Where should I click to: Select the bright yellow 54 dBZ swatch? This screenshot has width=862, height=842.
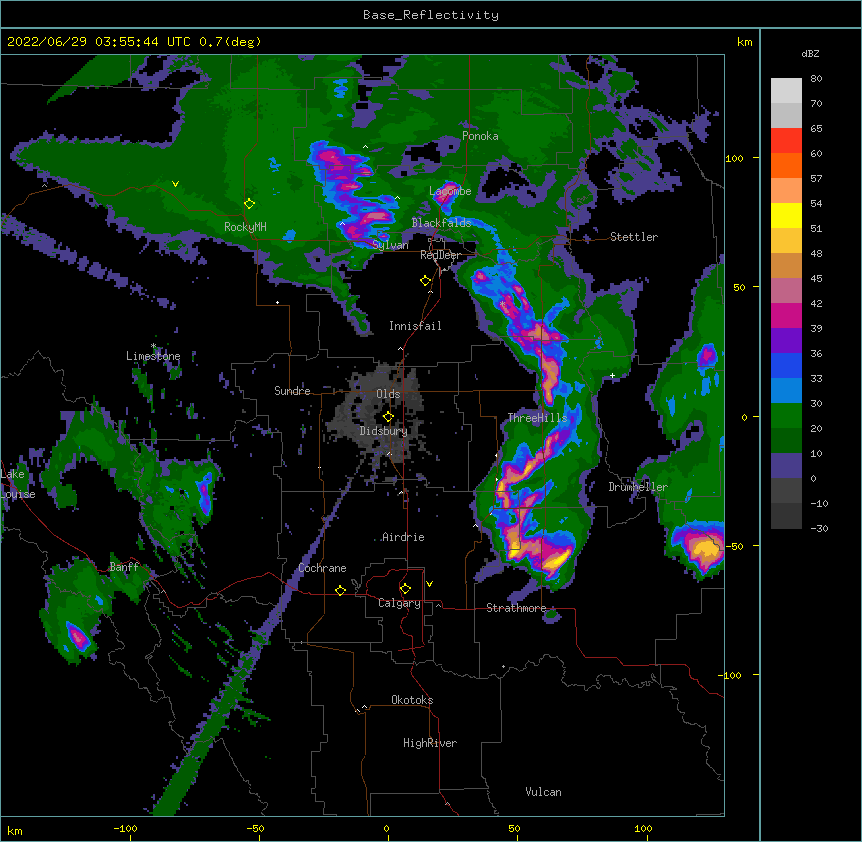coord(786,215)
